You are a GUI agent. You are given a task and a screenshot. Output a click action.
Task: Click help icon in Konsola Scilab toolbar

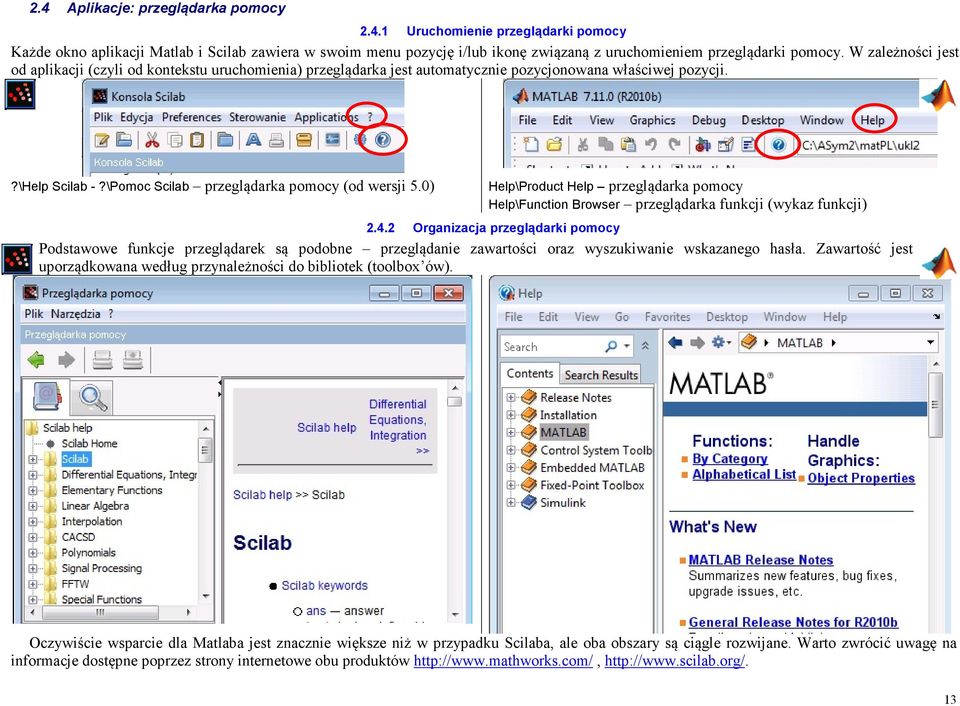383,140
